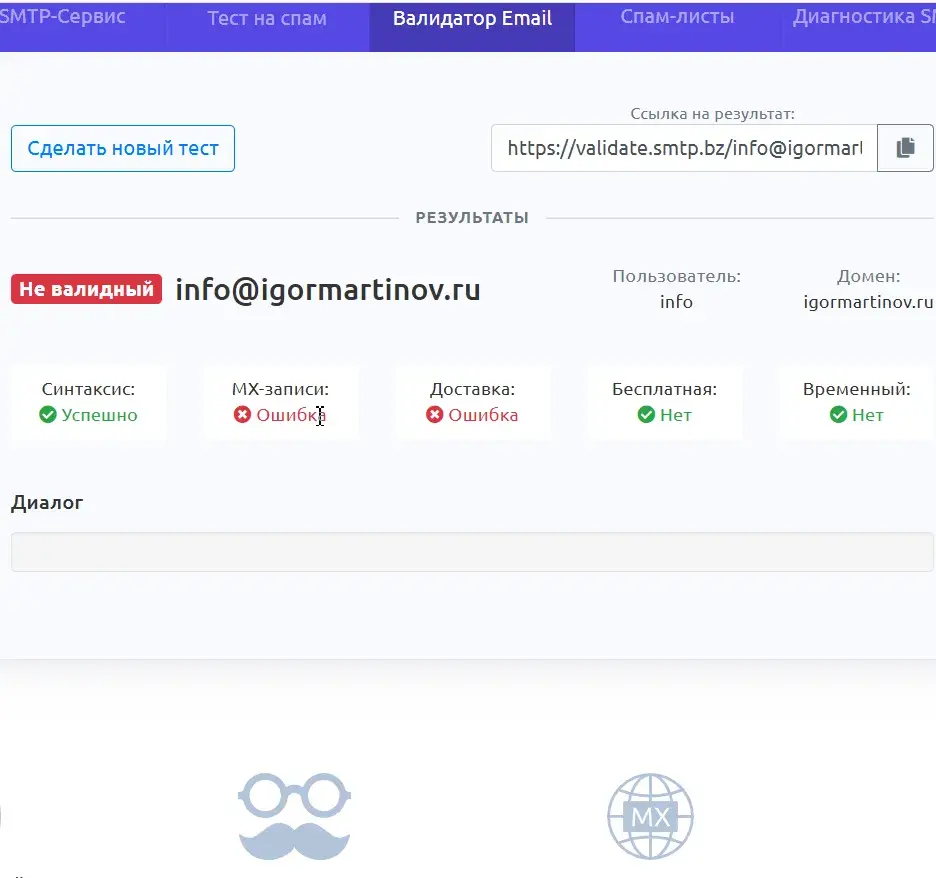The width and height of the screenshot is (936, 878).
Task: Click the info@igormartinov.ru email heading
Action: point(328,290)
